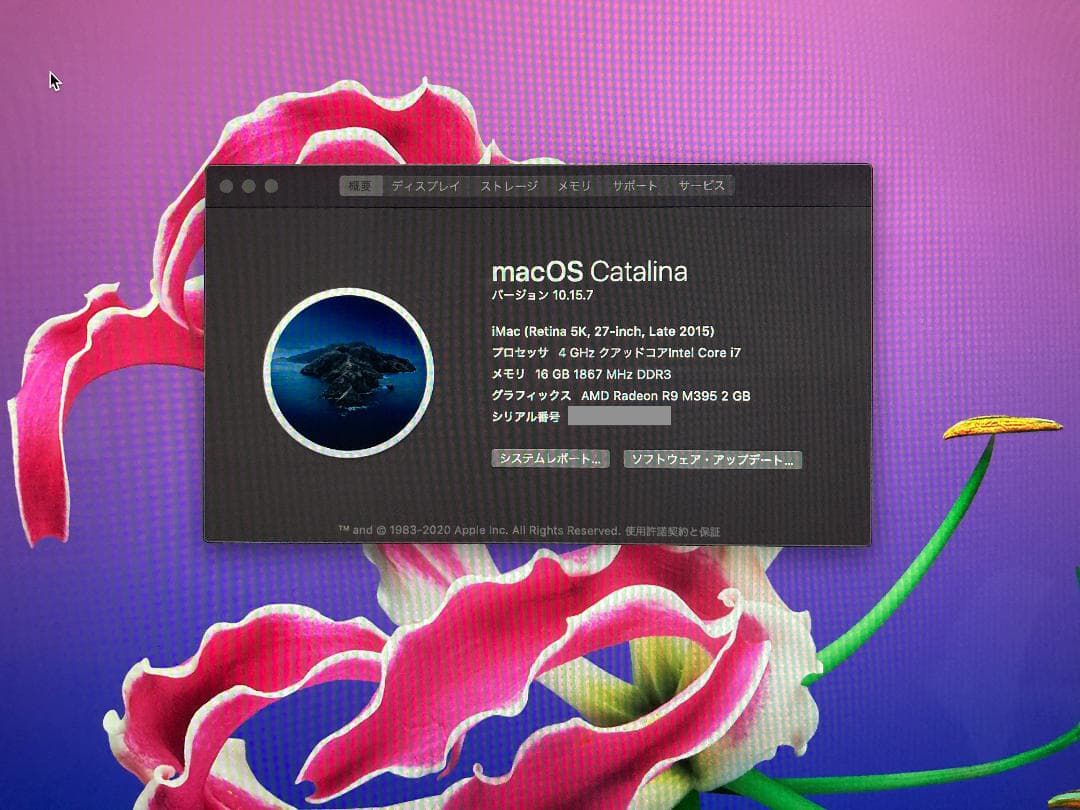Image resolution: width=1080 pixels, height=810 pixels.
Task: Click the macOS Catalina title text
Action: pyautogui.click(x=590, y=271)
